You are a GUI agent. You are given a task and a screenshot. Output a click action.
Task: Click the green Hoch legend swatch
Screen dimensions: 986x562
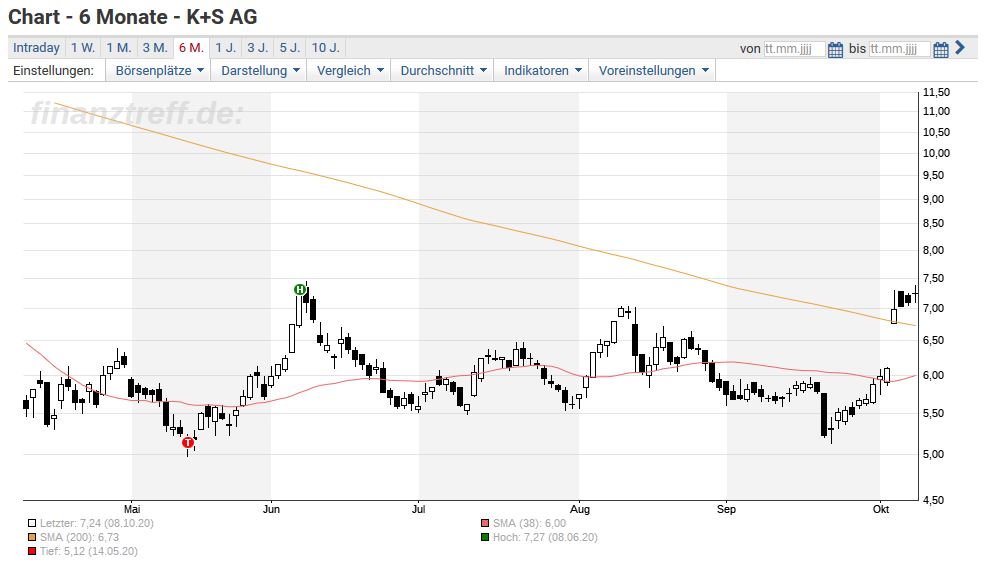point(485,537)
